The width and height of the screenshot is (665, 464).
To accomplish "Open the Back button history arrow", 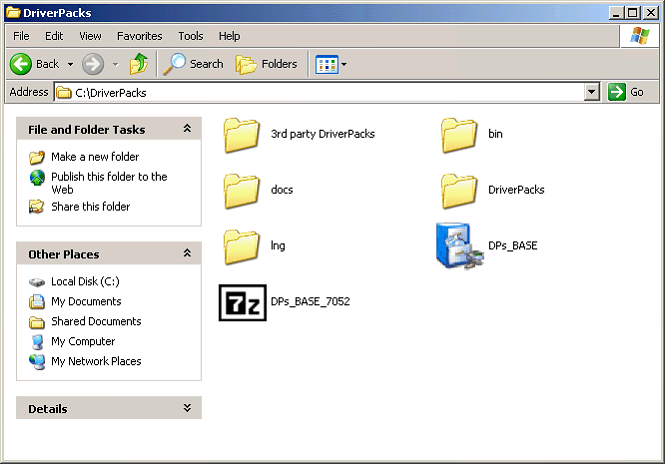I will [70, 64].
